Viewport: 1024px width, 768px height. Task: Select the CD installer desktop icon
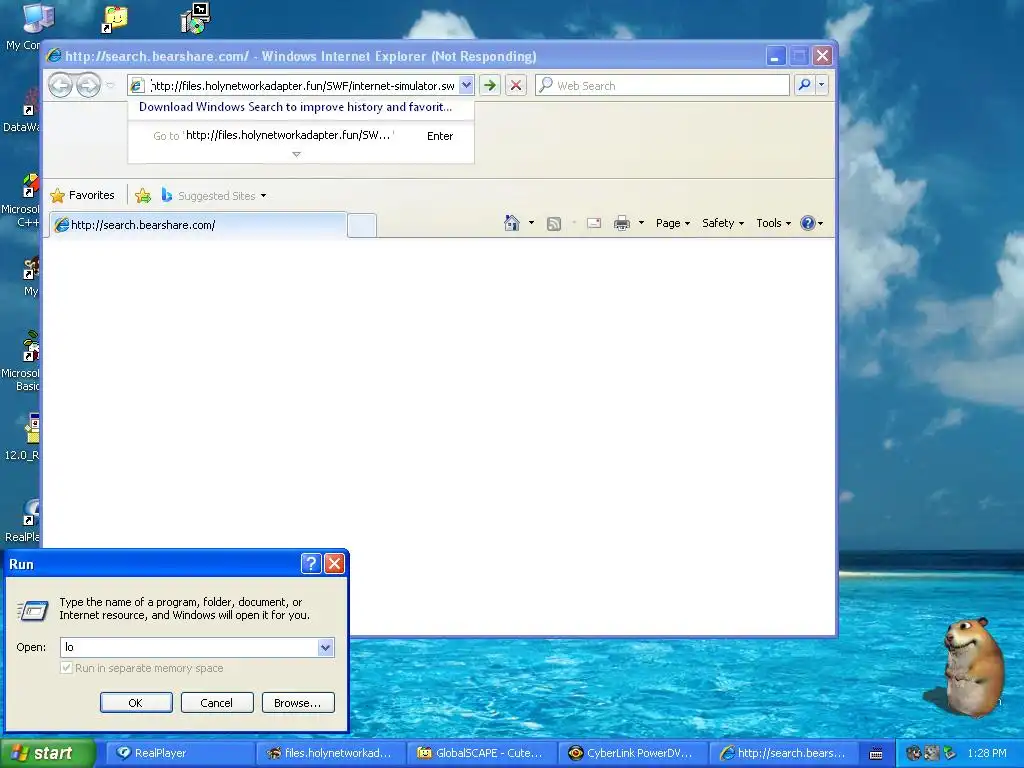[x=195, y=18]
